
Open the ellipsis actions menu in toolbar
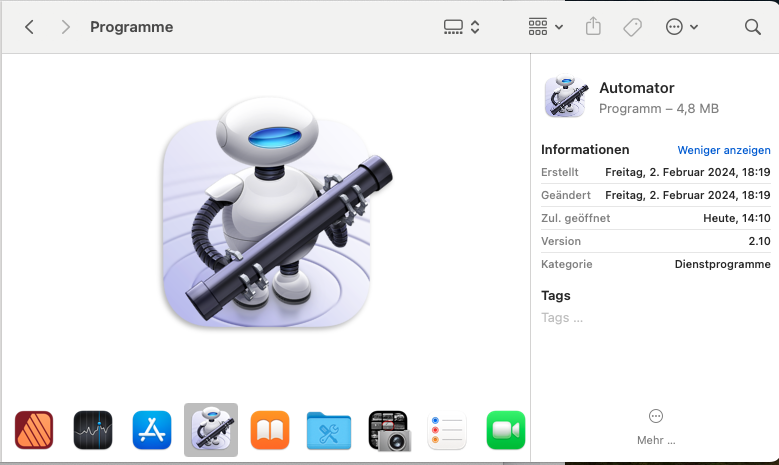pos(682,27)
